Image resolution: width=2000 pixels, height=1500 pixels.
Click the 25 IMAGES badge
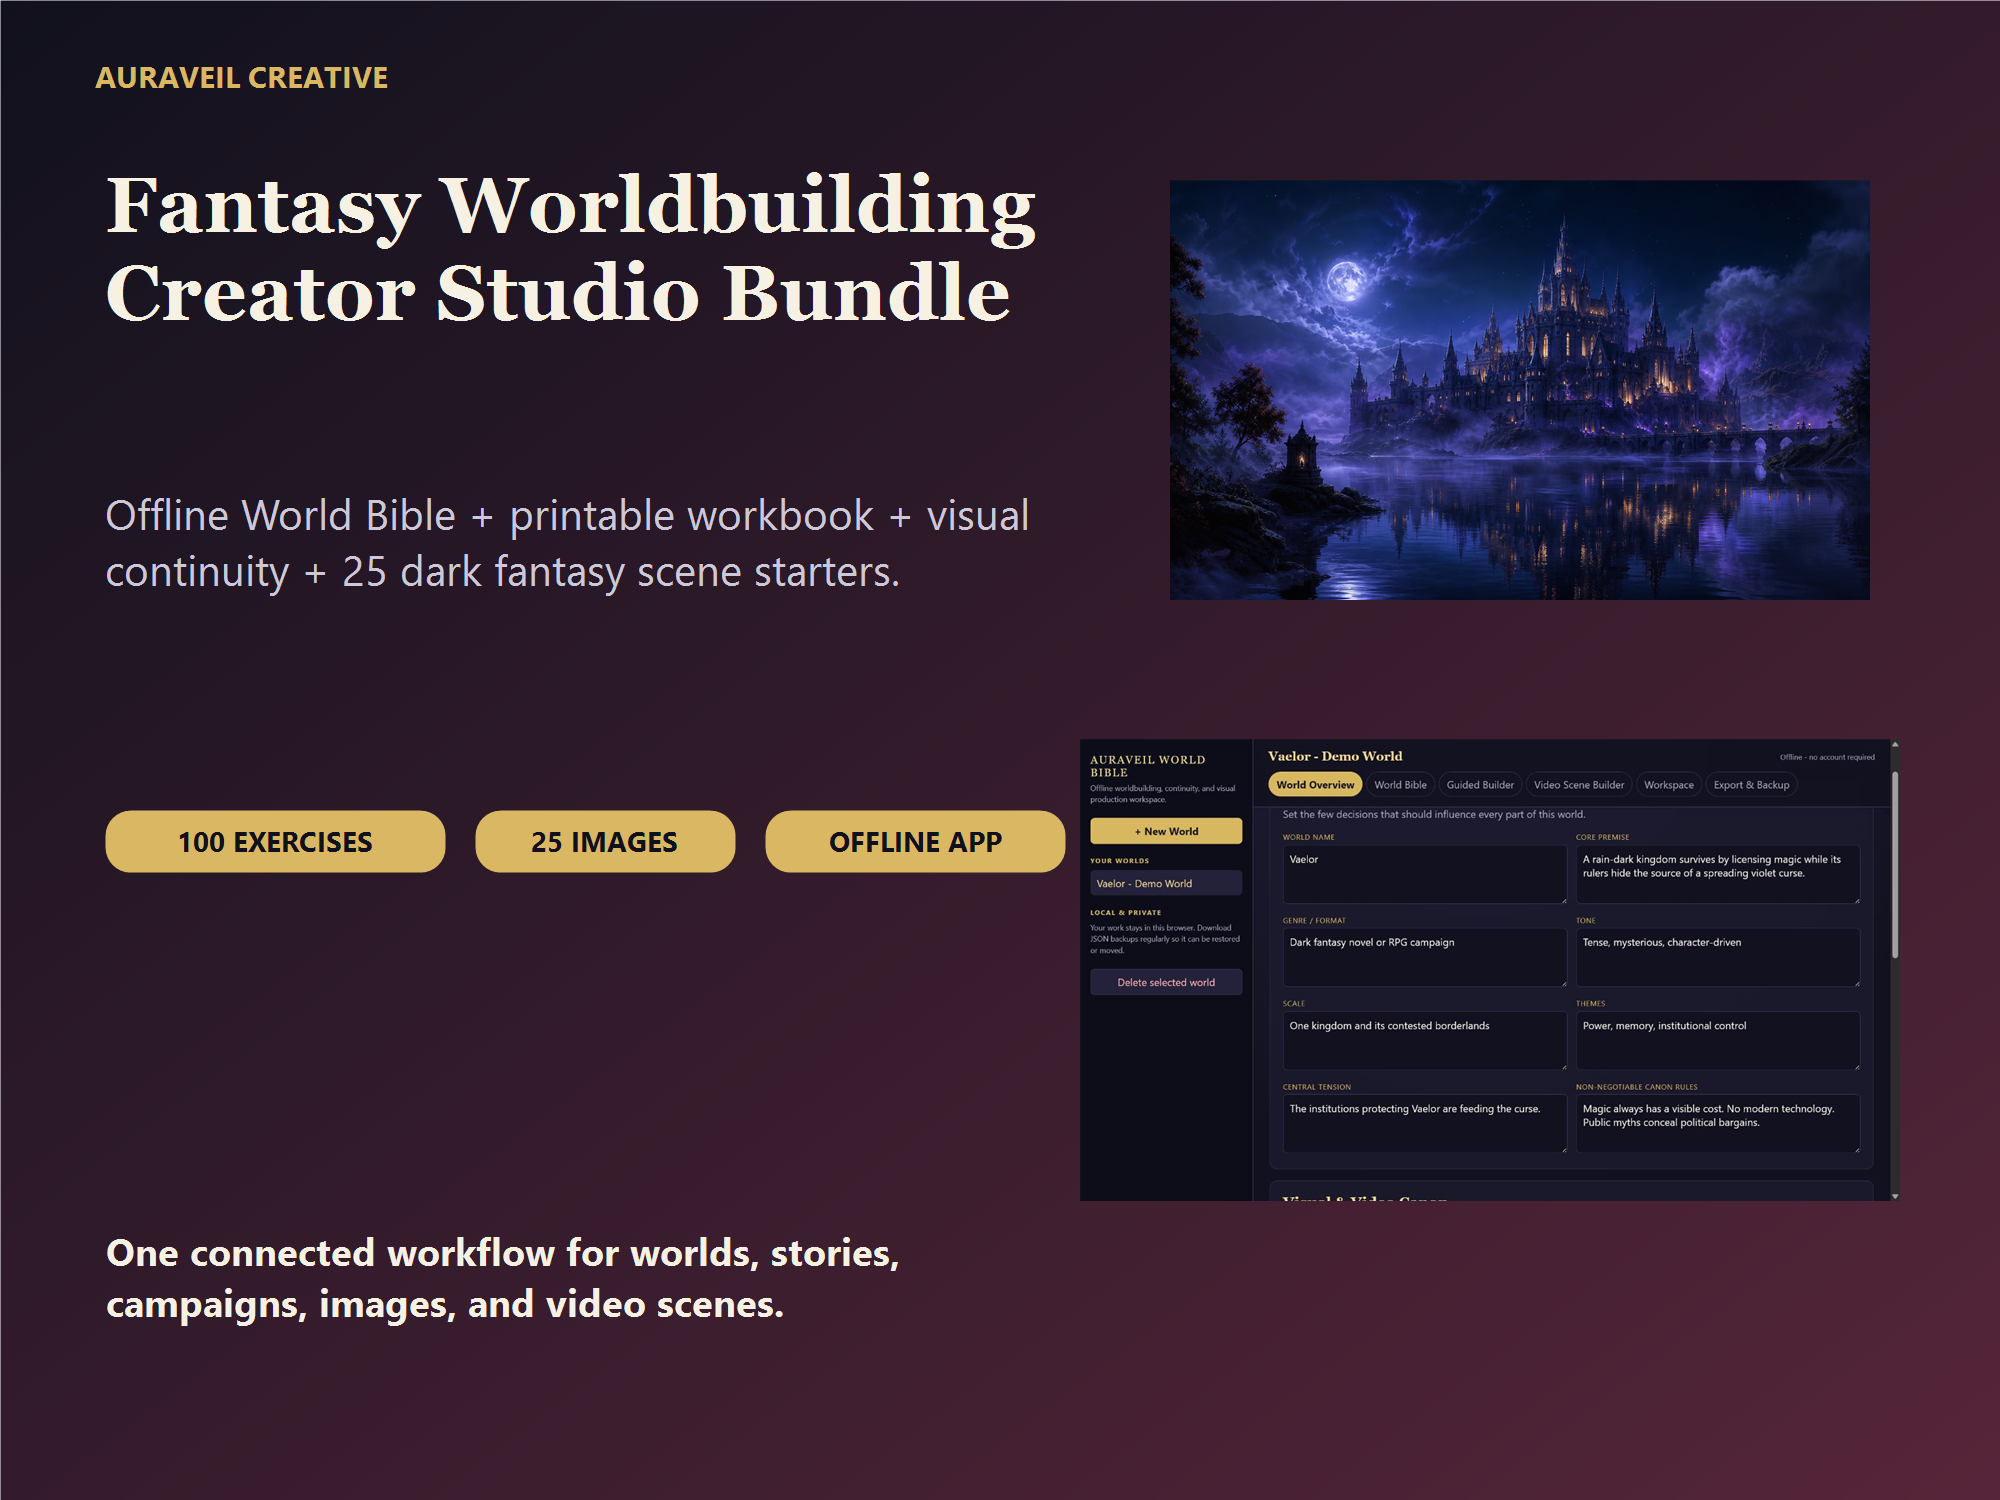tap(605, 841)
